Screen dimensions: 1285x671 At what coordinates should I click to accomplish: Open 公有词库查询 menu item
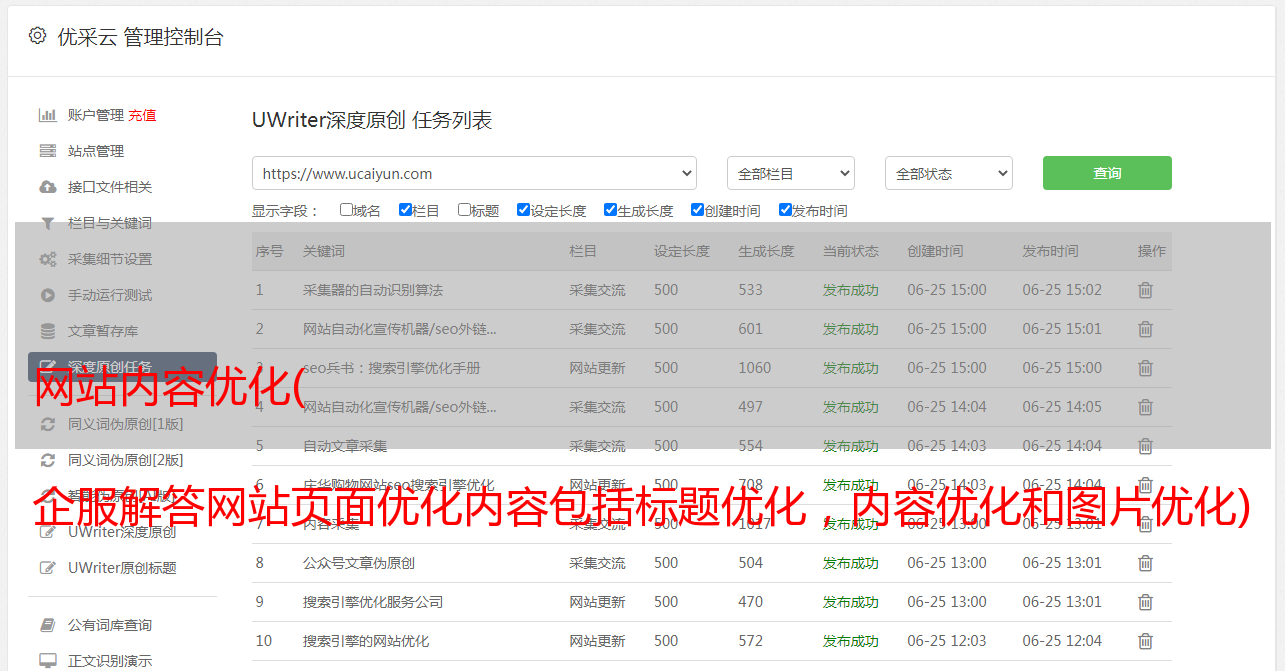[x=110, y=625]
